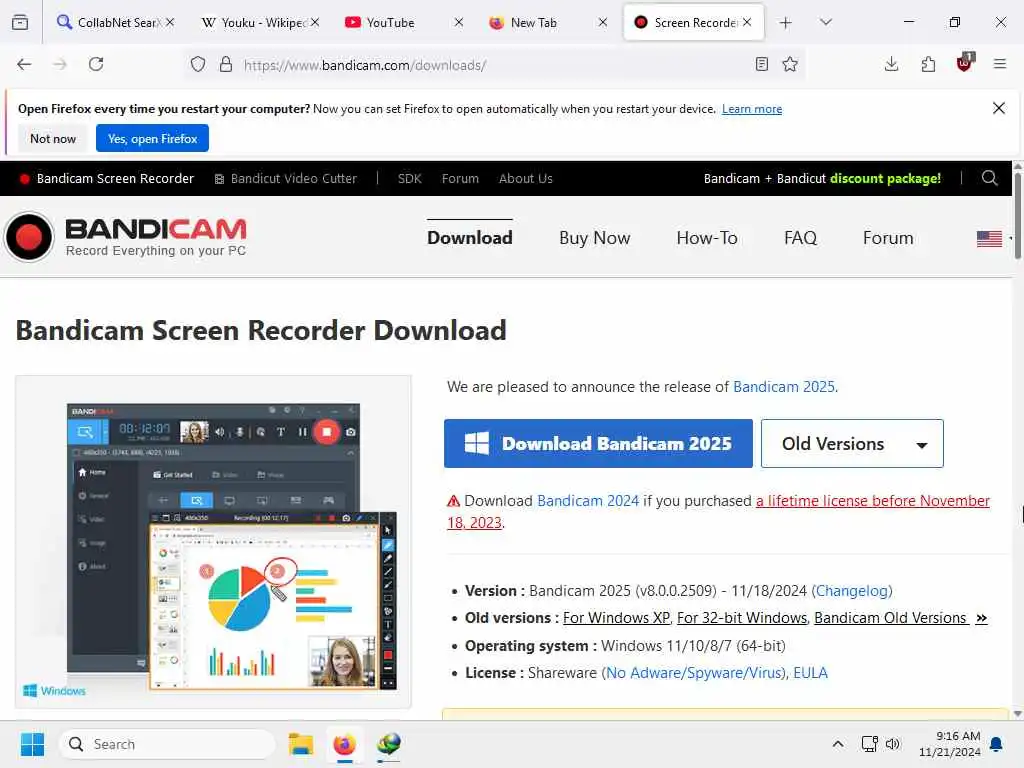The width and height of the screenshot is (1024, 768).
Task: Click the uBlock Origin shield icon
Action: pyautogui.click(x=965, y=63)
